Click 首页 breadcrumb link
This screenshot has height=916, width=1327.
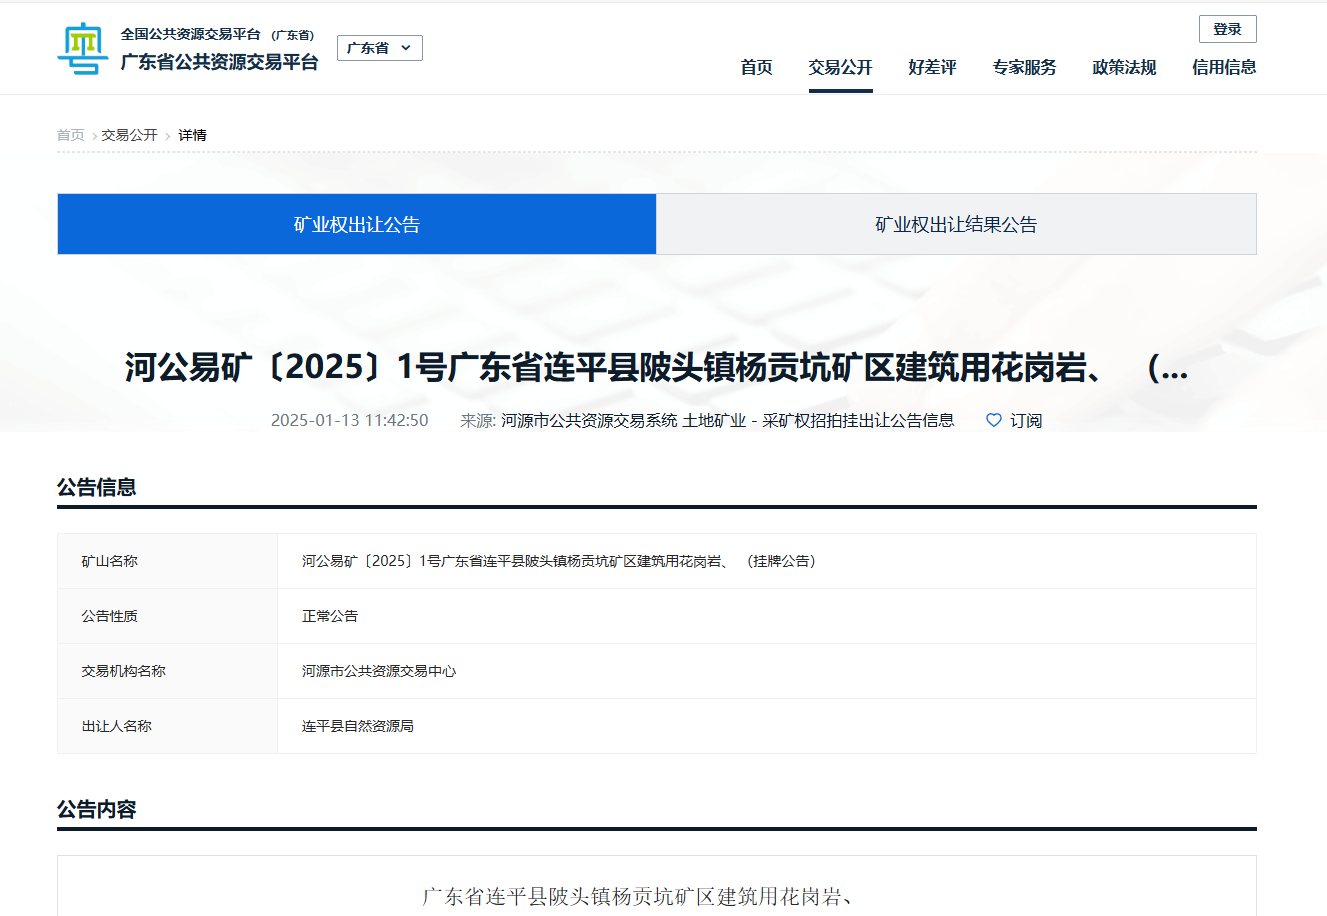70,135
